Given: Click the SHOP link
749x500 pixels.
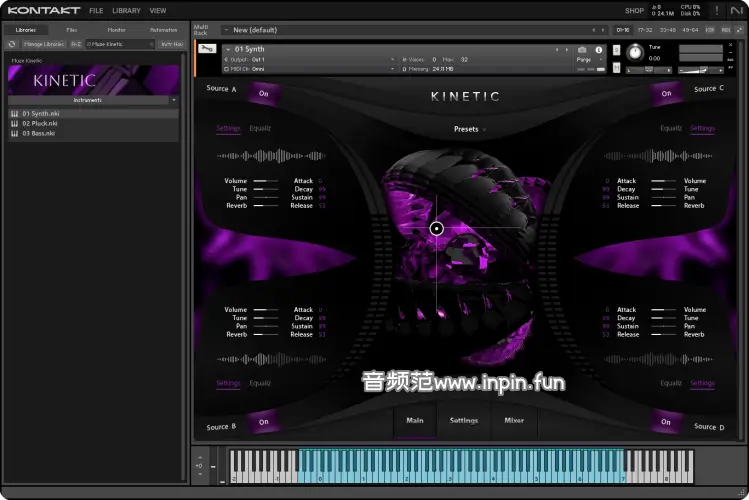Looking at the screenshot, I should [x=634, y=10].
